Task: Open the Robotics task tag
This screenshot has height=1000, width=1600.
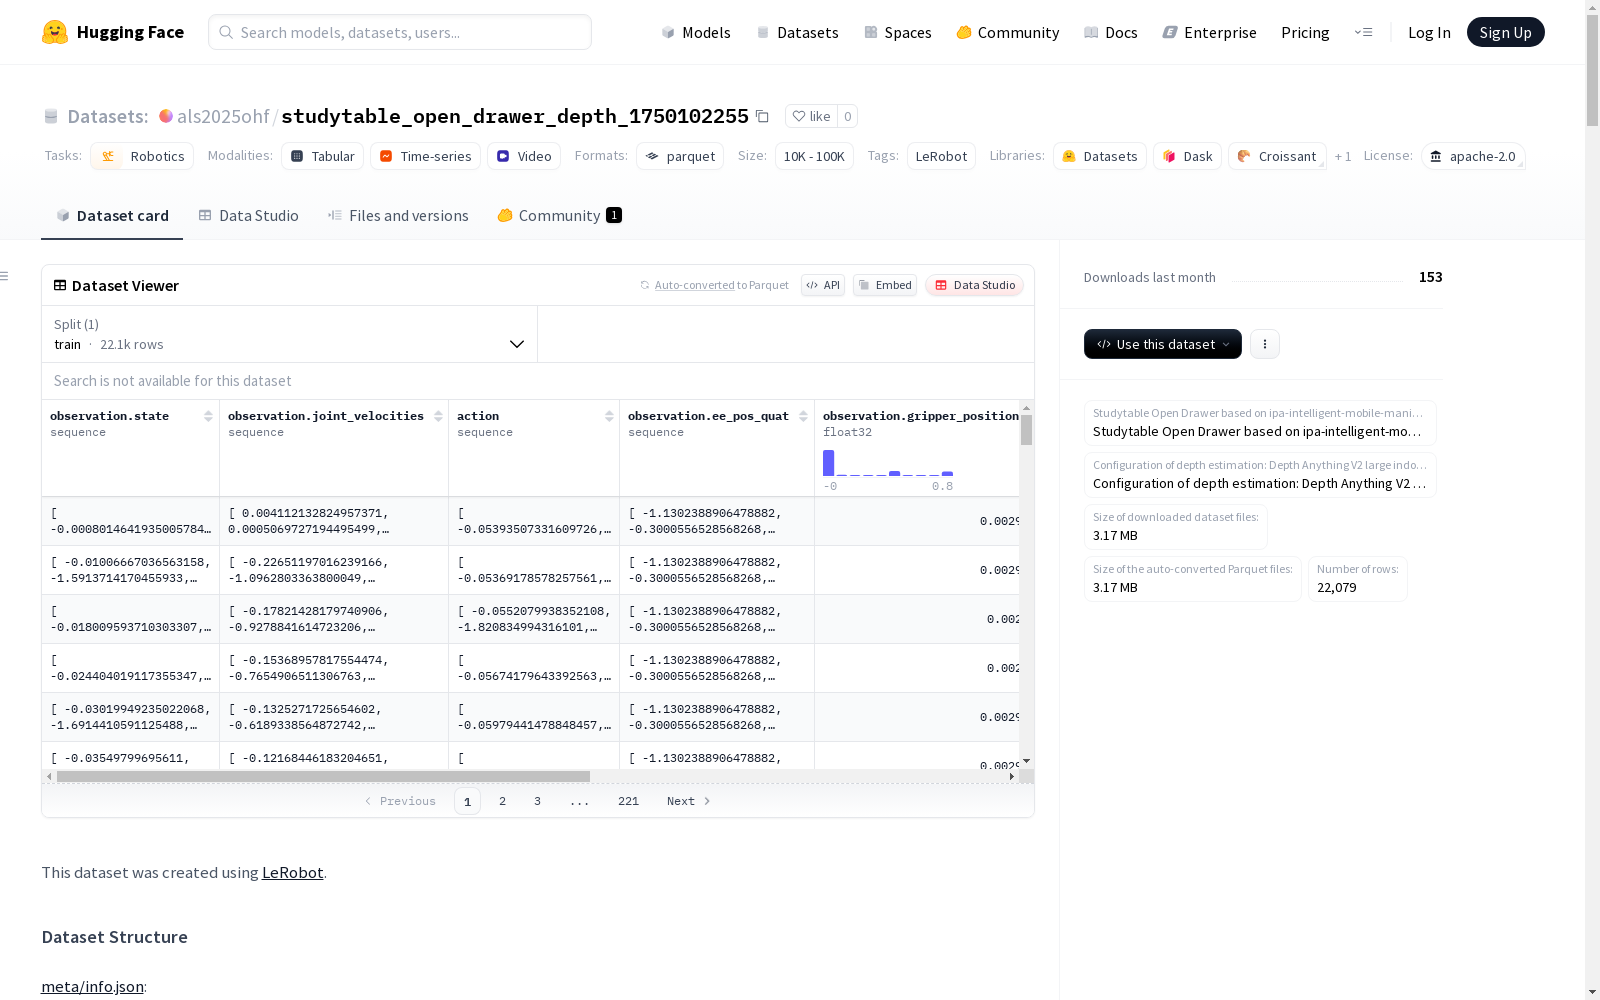Action: point(142,156)
